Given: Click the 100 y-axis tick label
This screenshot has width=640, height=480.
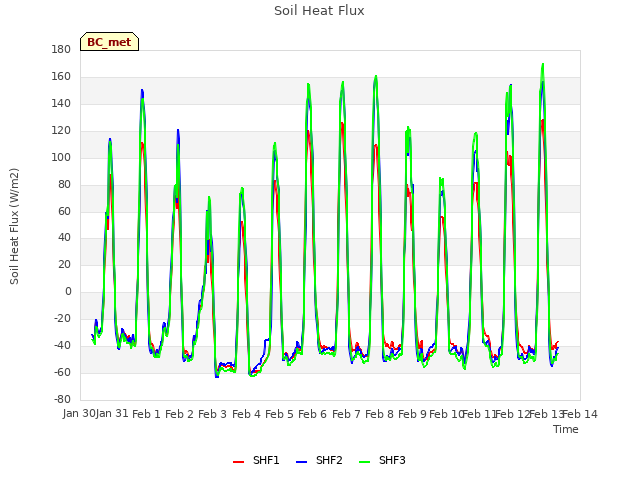Looking at the screenshot, I should [x=61, y=158].
